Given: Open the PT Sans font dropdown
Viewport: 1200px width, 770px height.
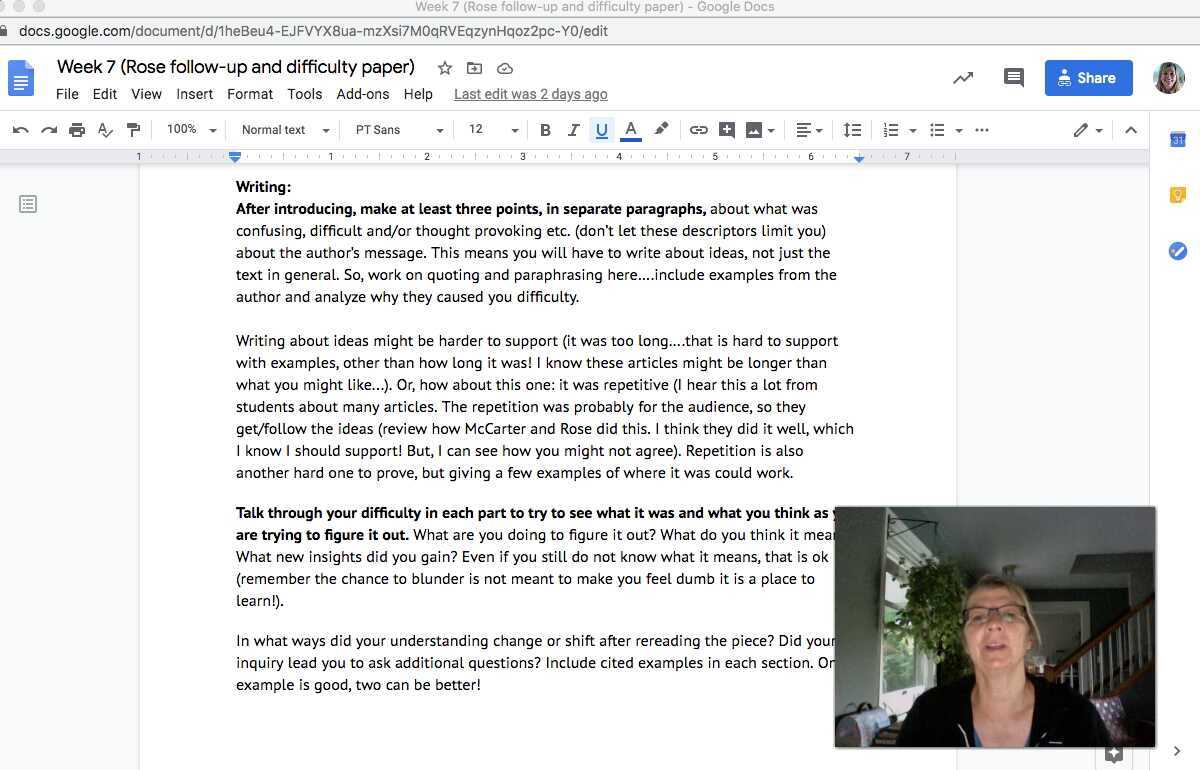Looking at the screenshot, I should tap(399, 130).
